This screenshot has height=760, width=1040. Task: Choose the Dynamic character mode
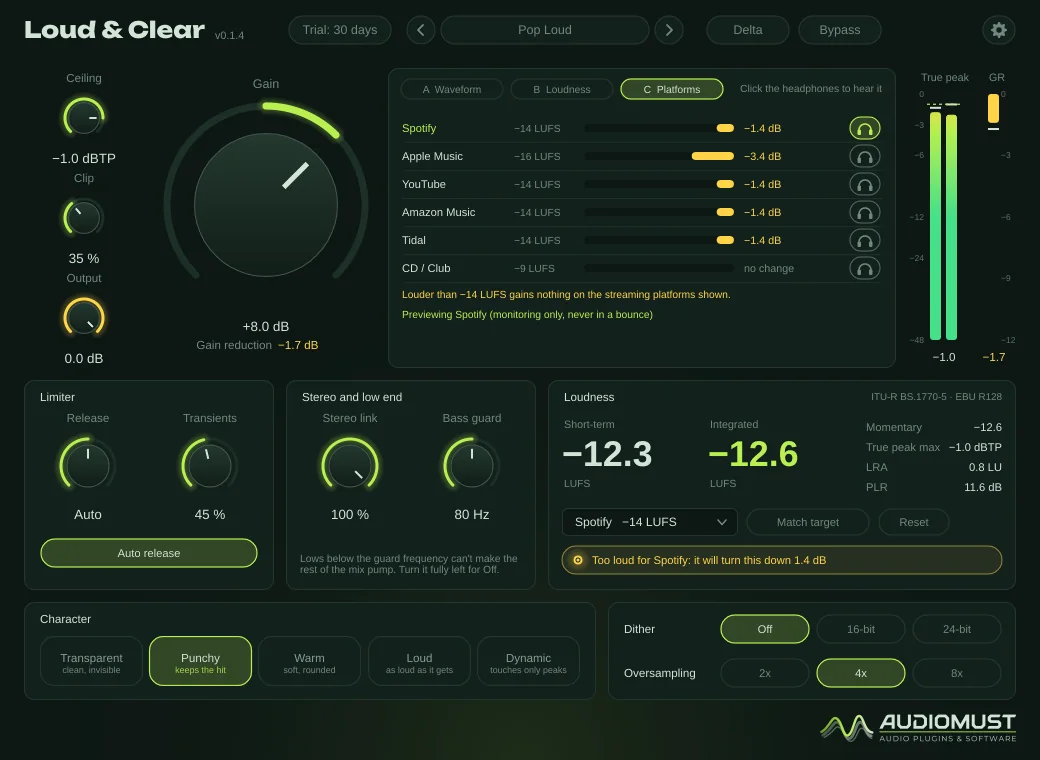(x=529, y=661)
